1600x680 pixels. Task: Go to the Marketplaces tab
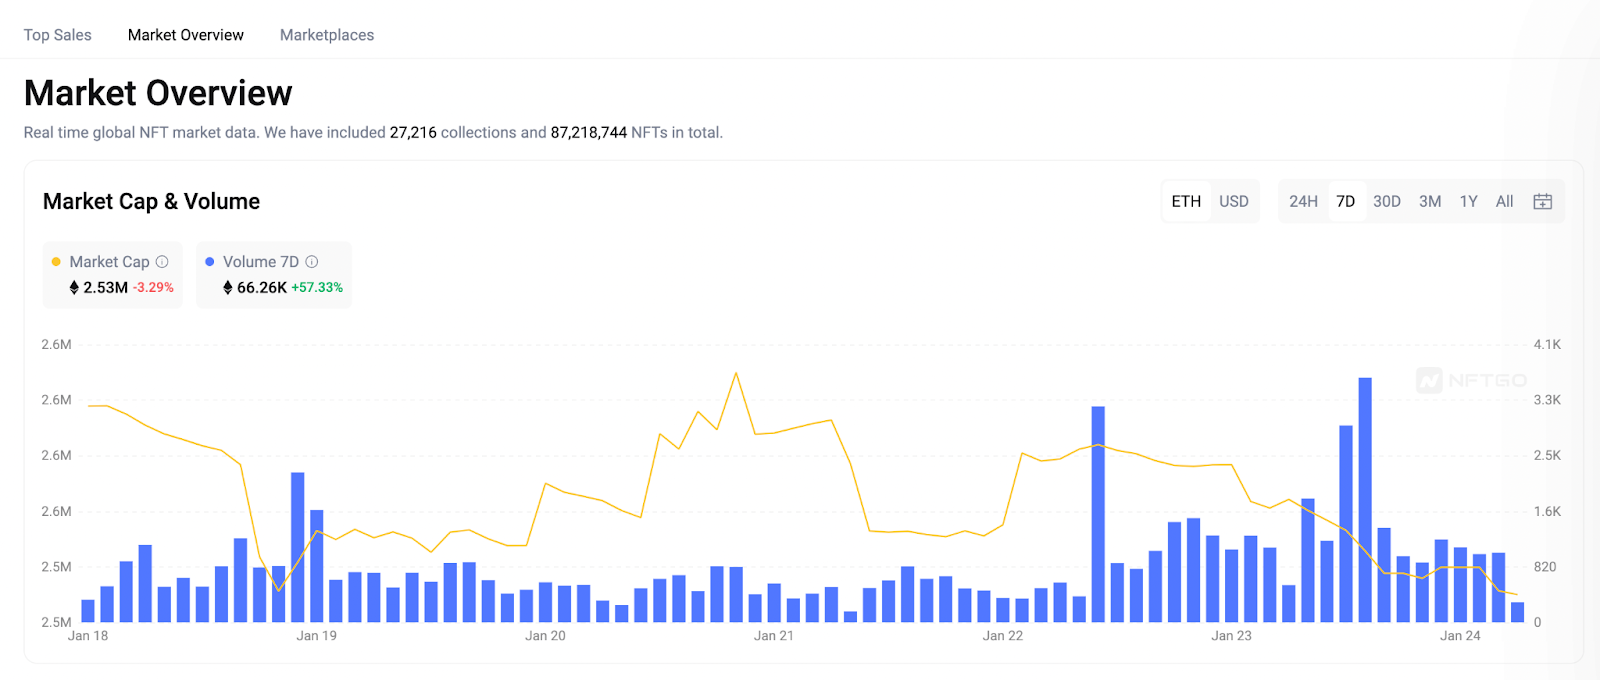(327, 35)
